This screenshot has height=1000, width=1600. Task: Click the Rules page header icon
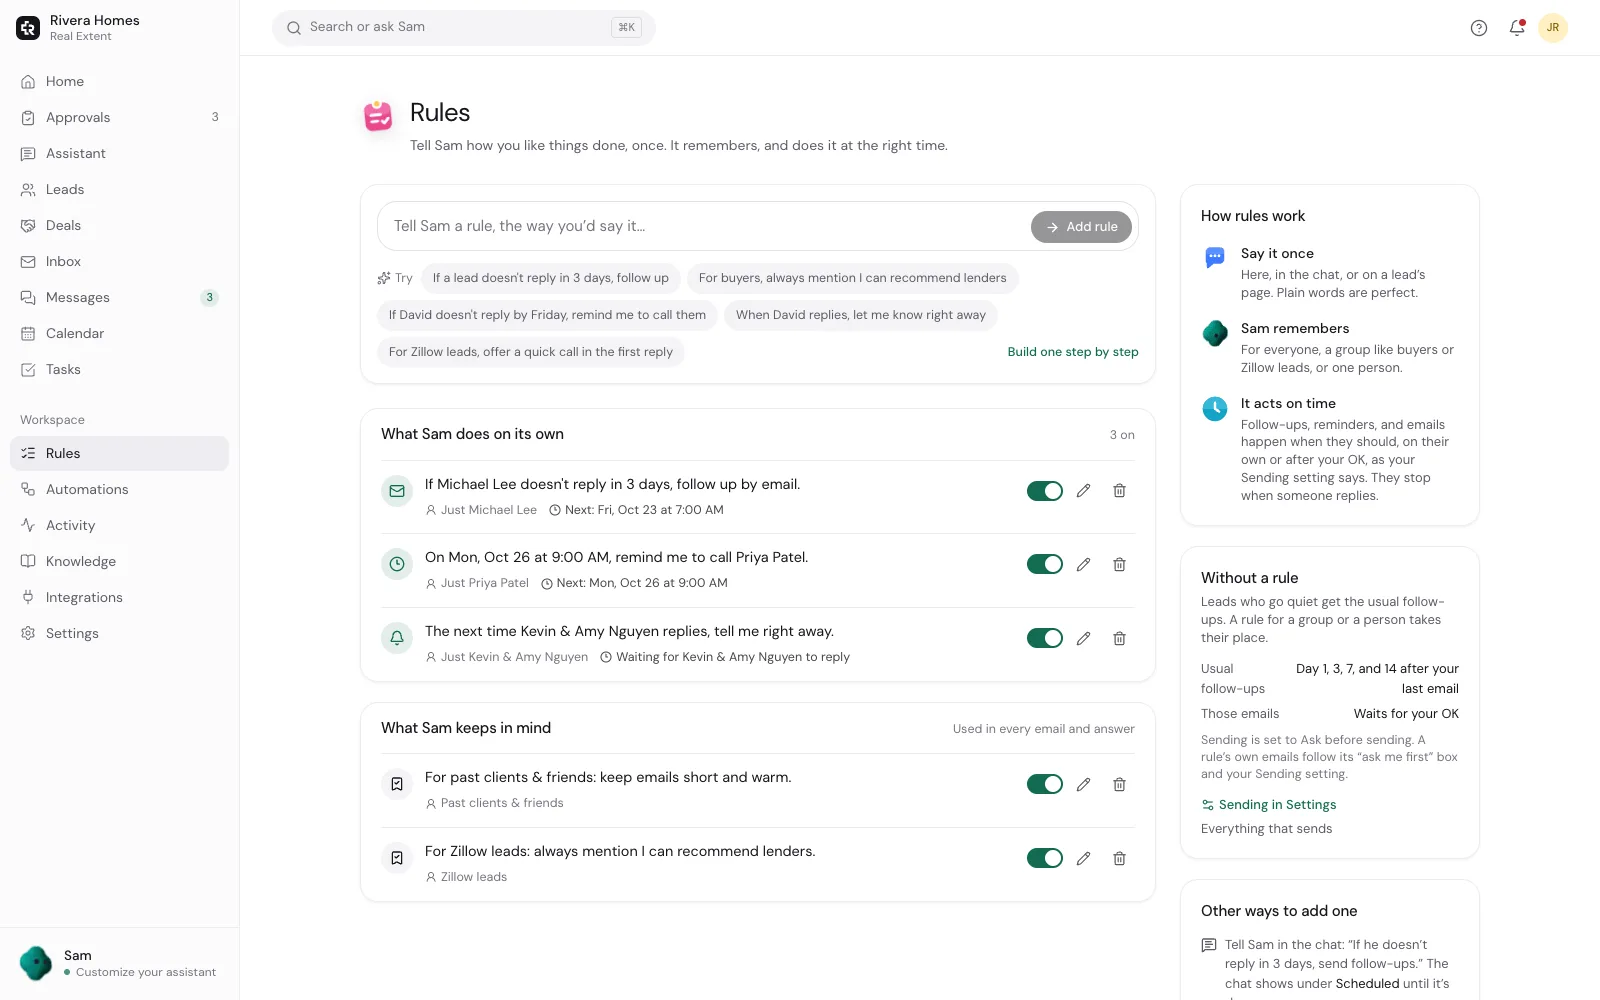[378, 116]
